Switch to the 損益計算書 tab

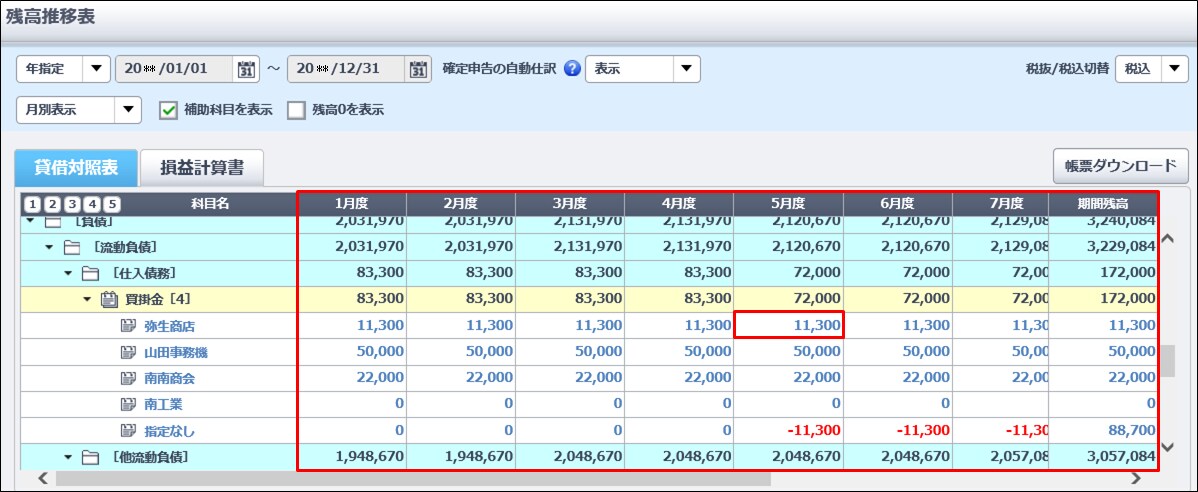(204, 168)
